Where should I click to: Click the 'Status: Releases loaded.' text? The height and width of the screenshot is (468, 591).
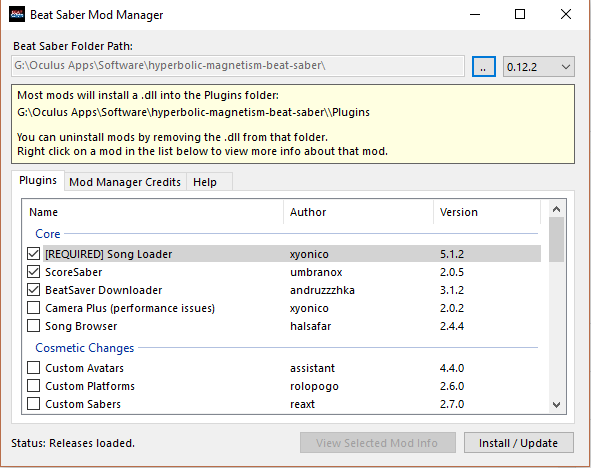point(73,443)
